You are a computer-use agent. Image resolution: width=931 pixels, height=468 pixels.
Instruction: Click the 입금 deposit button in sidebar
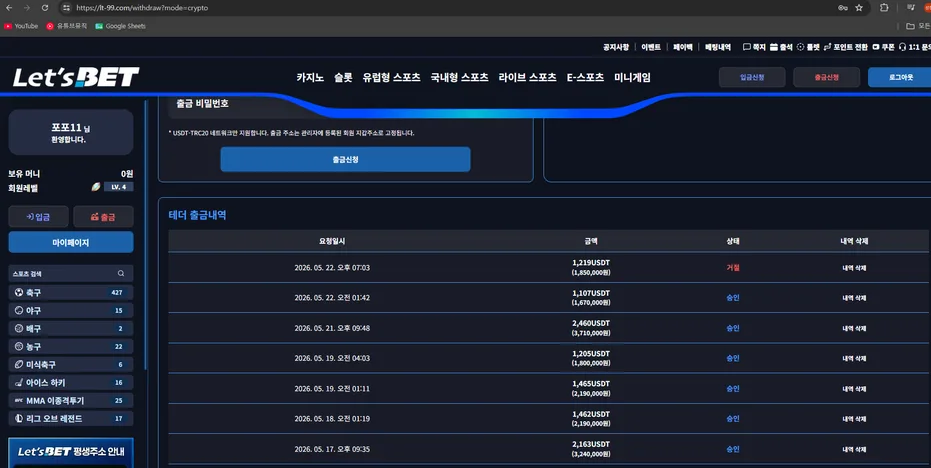pyautogui.click(x=39, y=217)
